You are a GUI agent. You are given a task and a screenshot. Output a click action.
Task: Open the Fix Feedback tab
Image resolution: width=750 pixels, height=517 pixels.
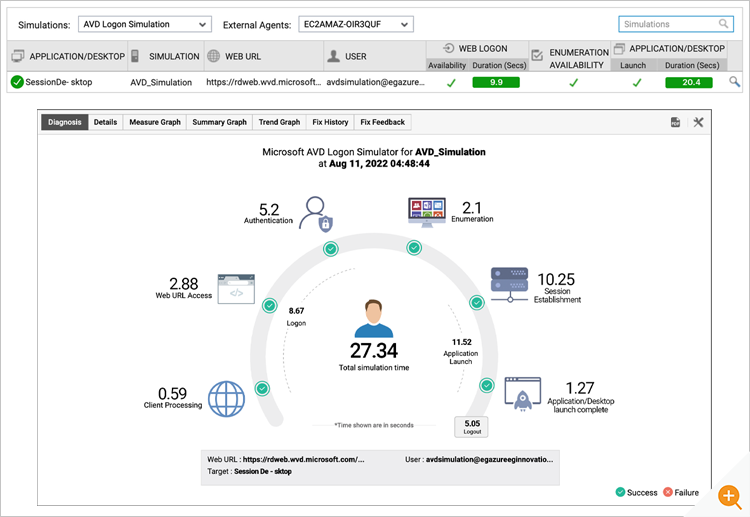[382, 122]
